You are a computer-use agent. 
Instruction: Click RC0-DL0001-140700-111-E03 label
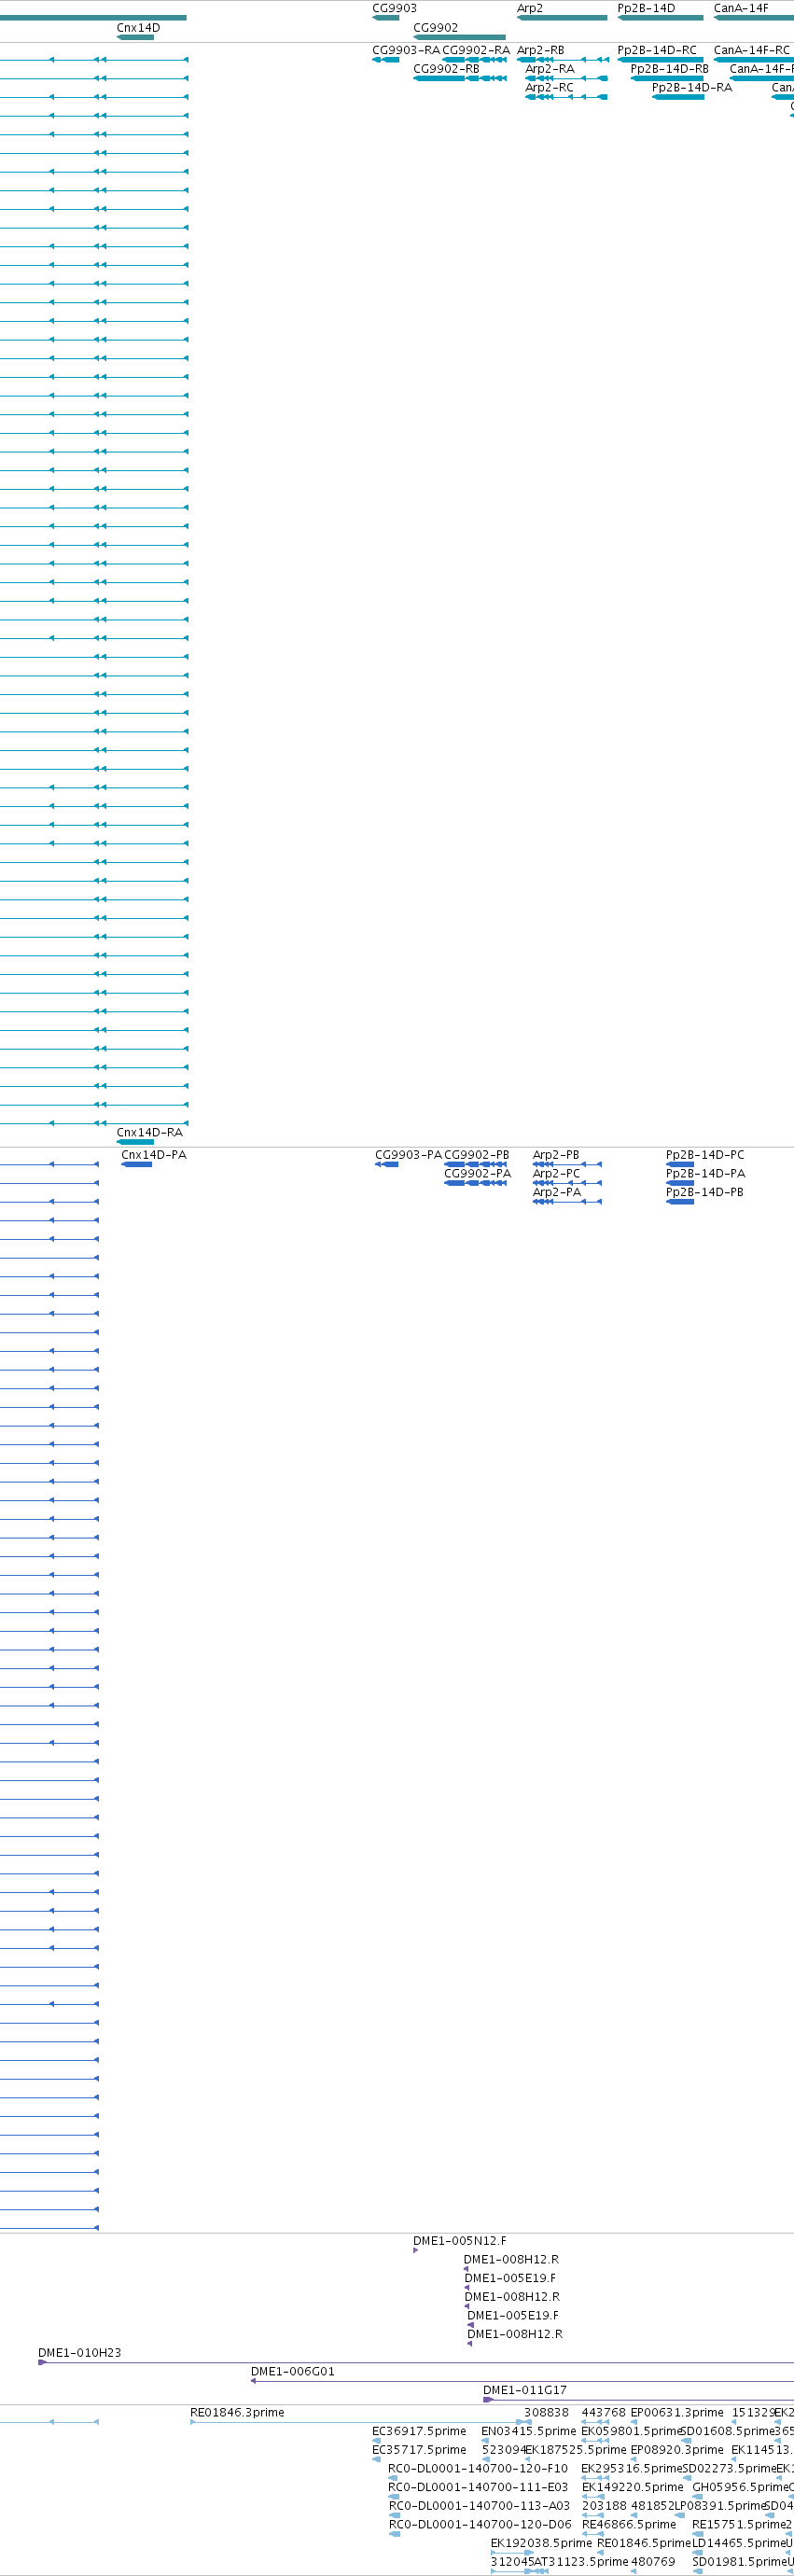478,2488
